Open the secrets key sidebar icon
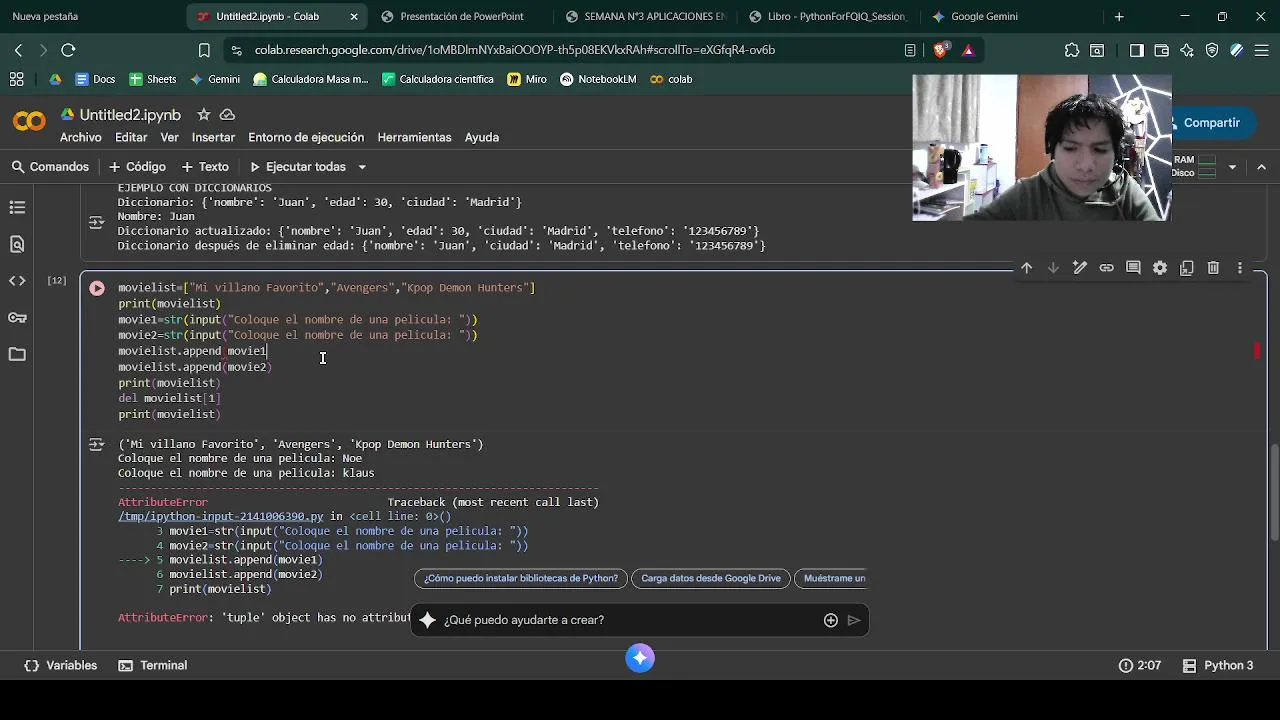 pos(17,318)
